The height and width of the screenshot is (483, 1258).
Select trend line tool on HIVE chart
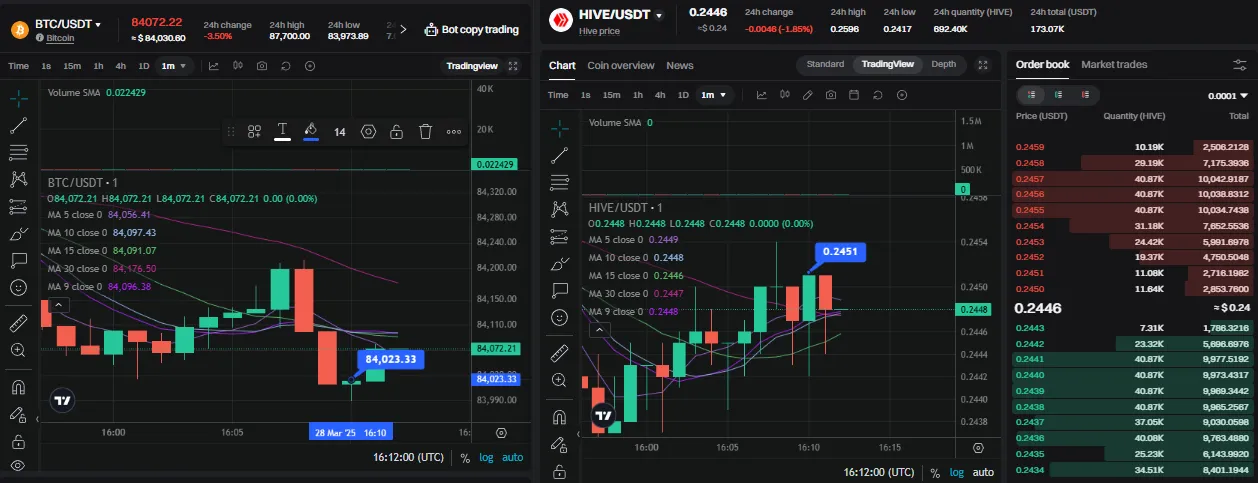pyautogui.click(x=559, y=155)
